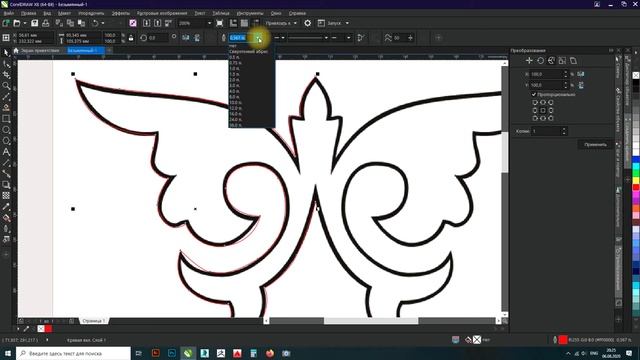Viewport: 640px width, 360px height.
Task: Click the Import icon in toolbar
Action: (x=147, y=23)
